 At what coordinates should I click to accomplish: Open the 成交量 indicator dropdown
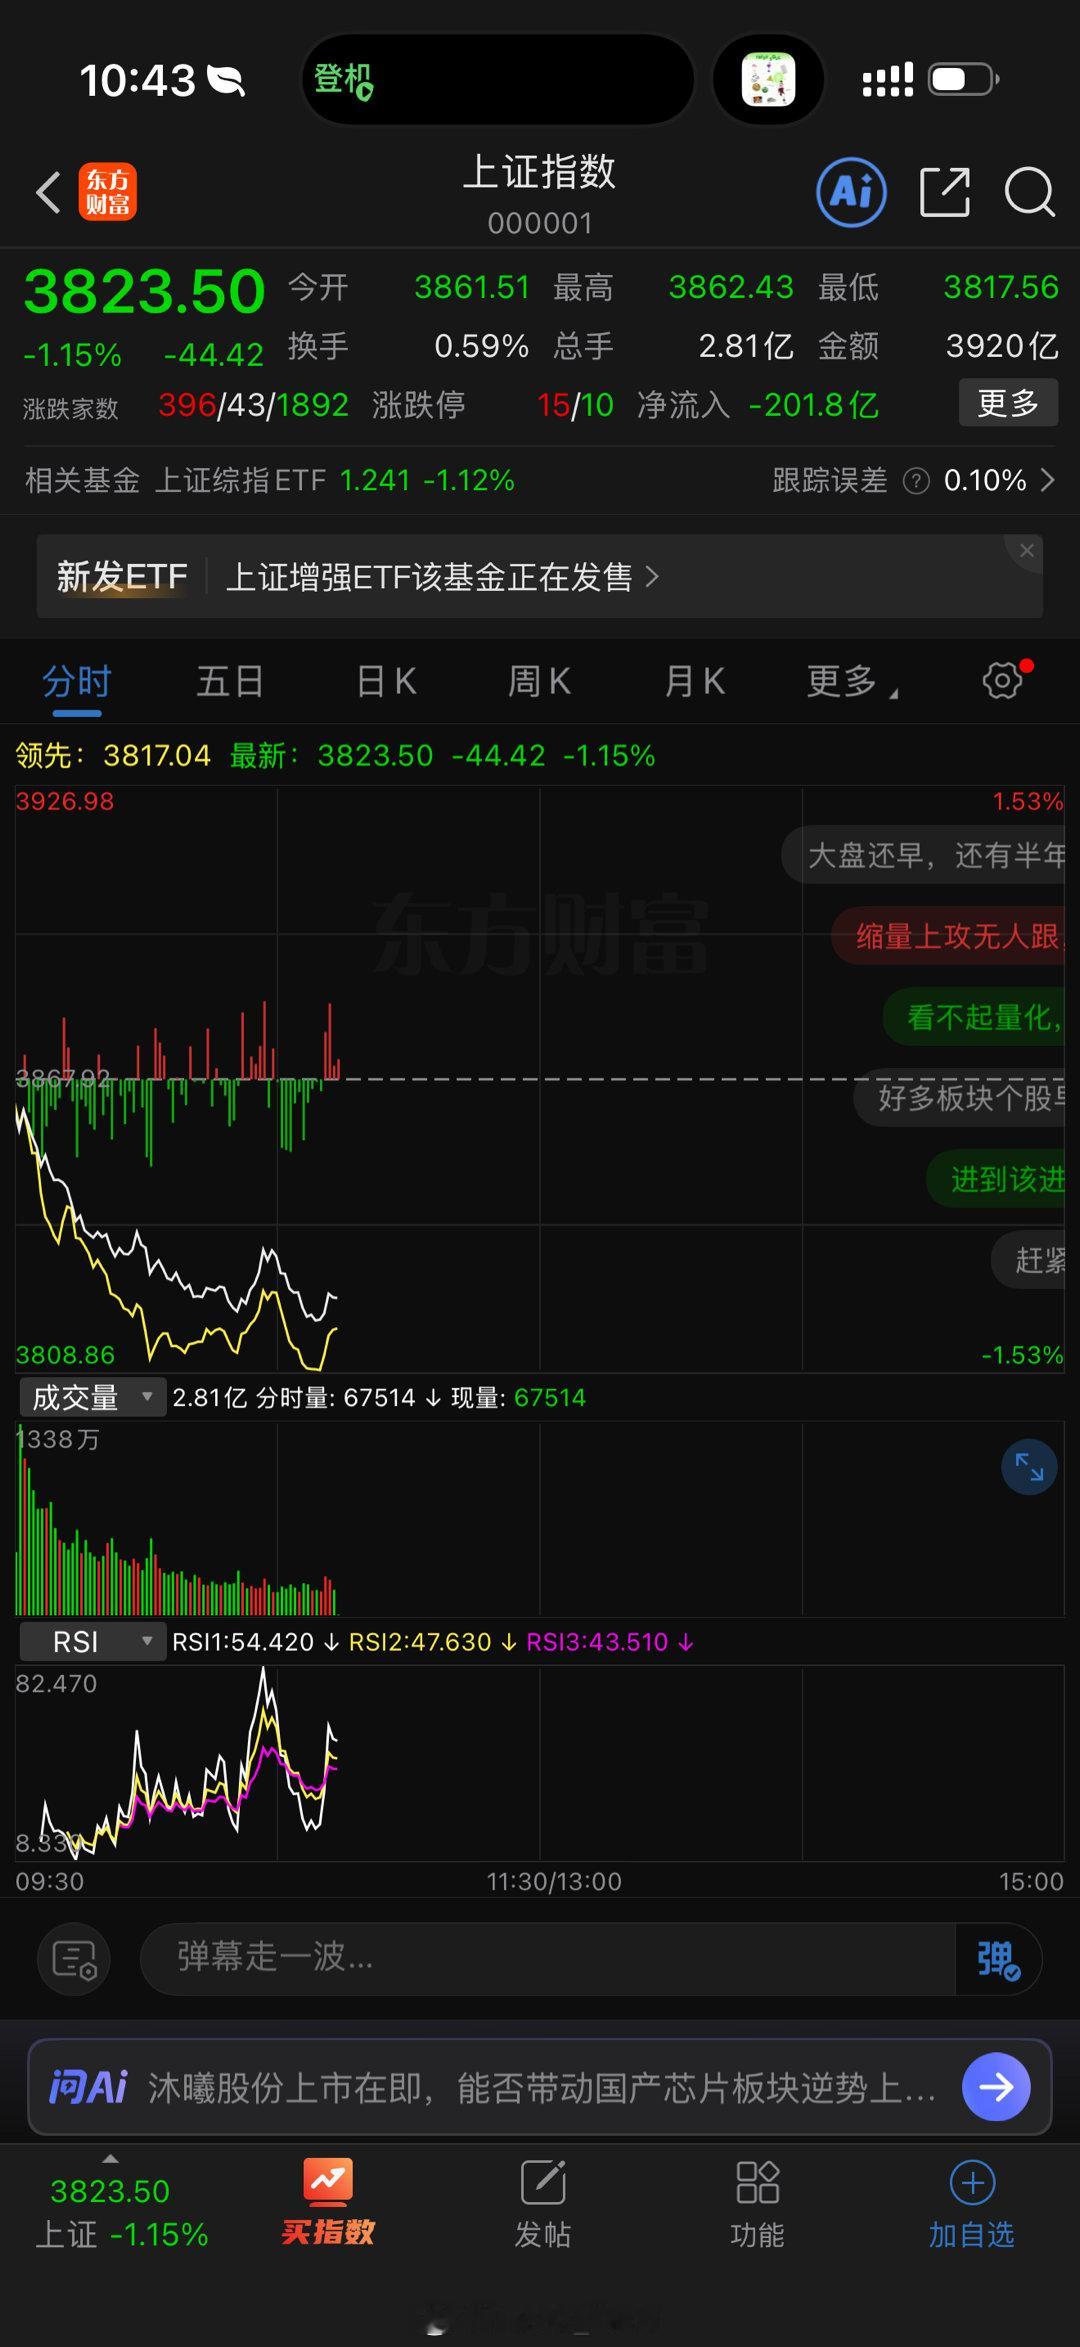click(92, 1397)
